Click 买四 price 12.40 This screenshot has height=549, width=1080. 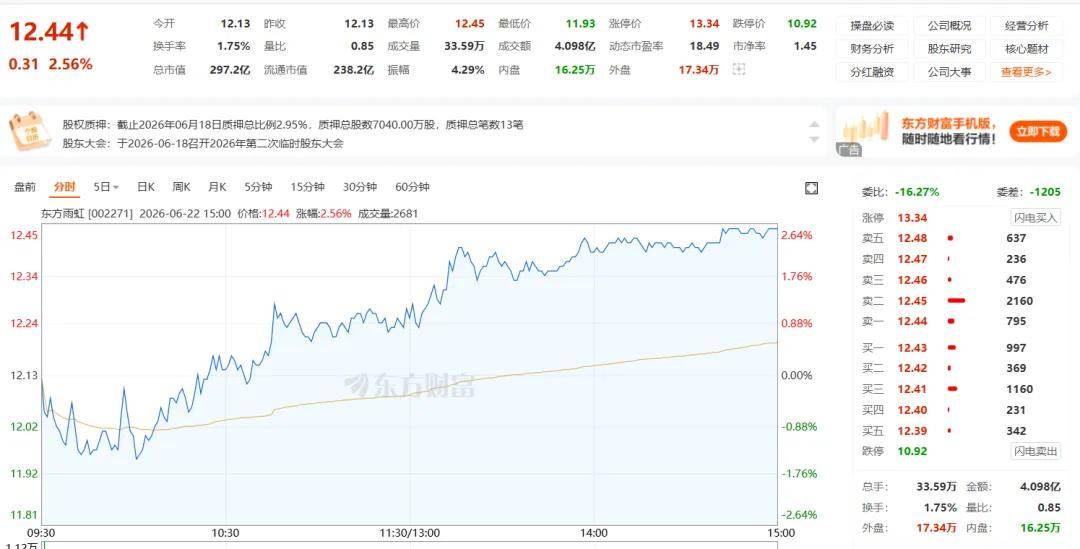[912, 410]
